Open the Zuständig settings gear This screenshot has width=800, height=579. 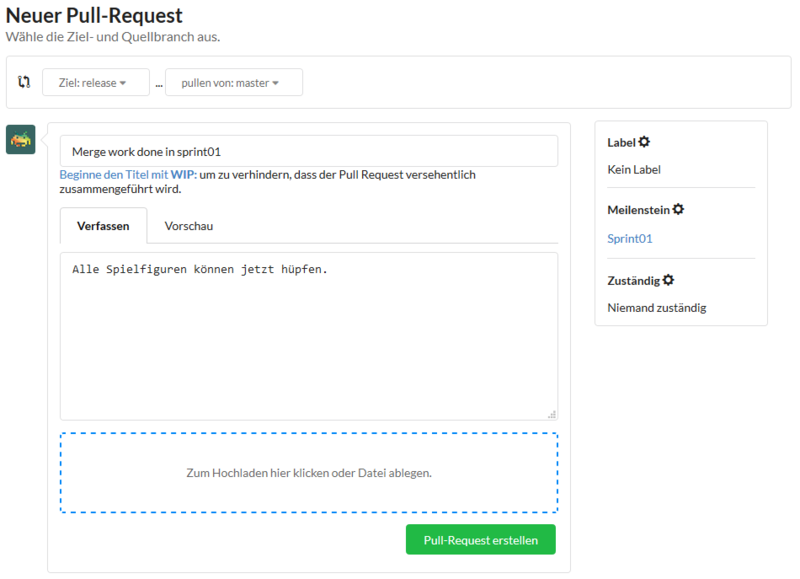667,278
